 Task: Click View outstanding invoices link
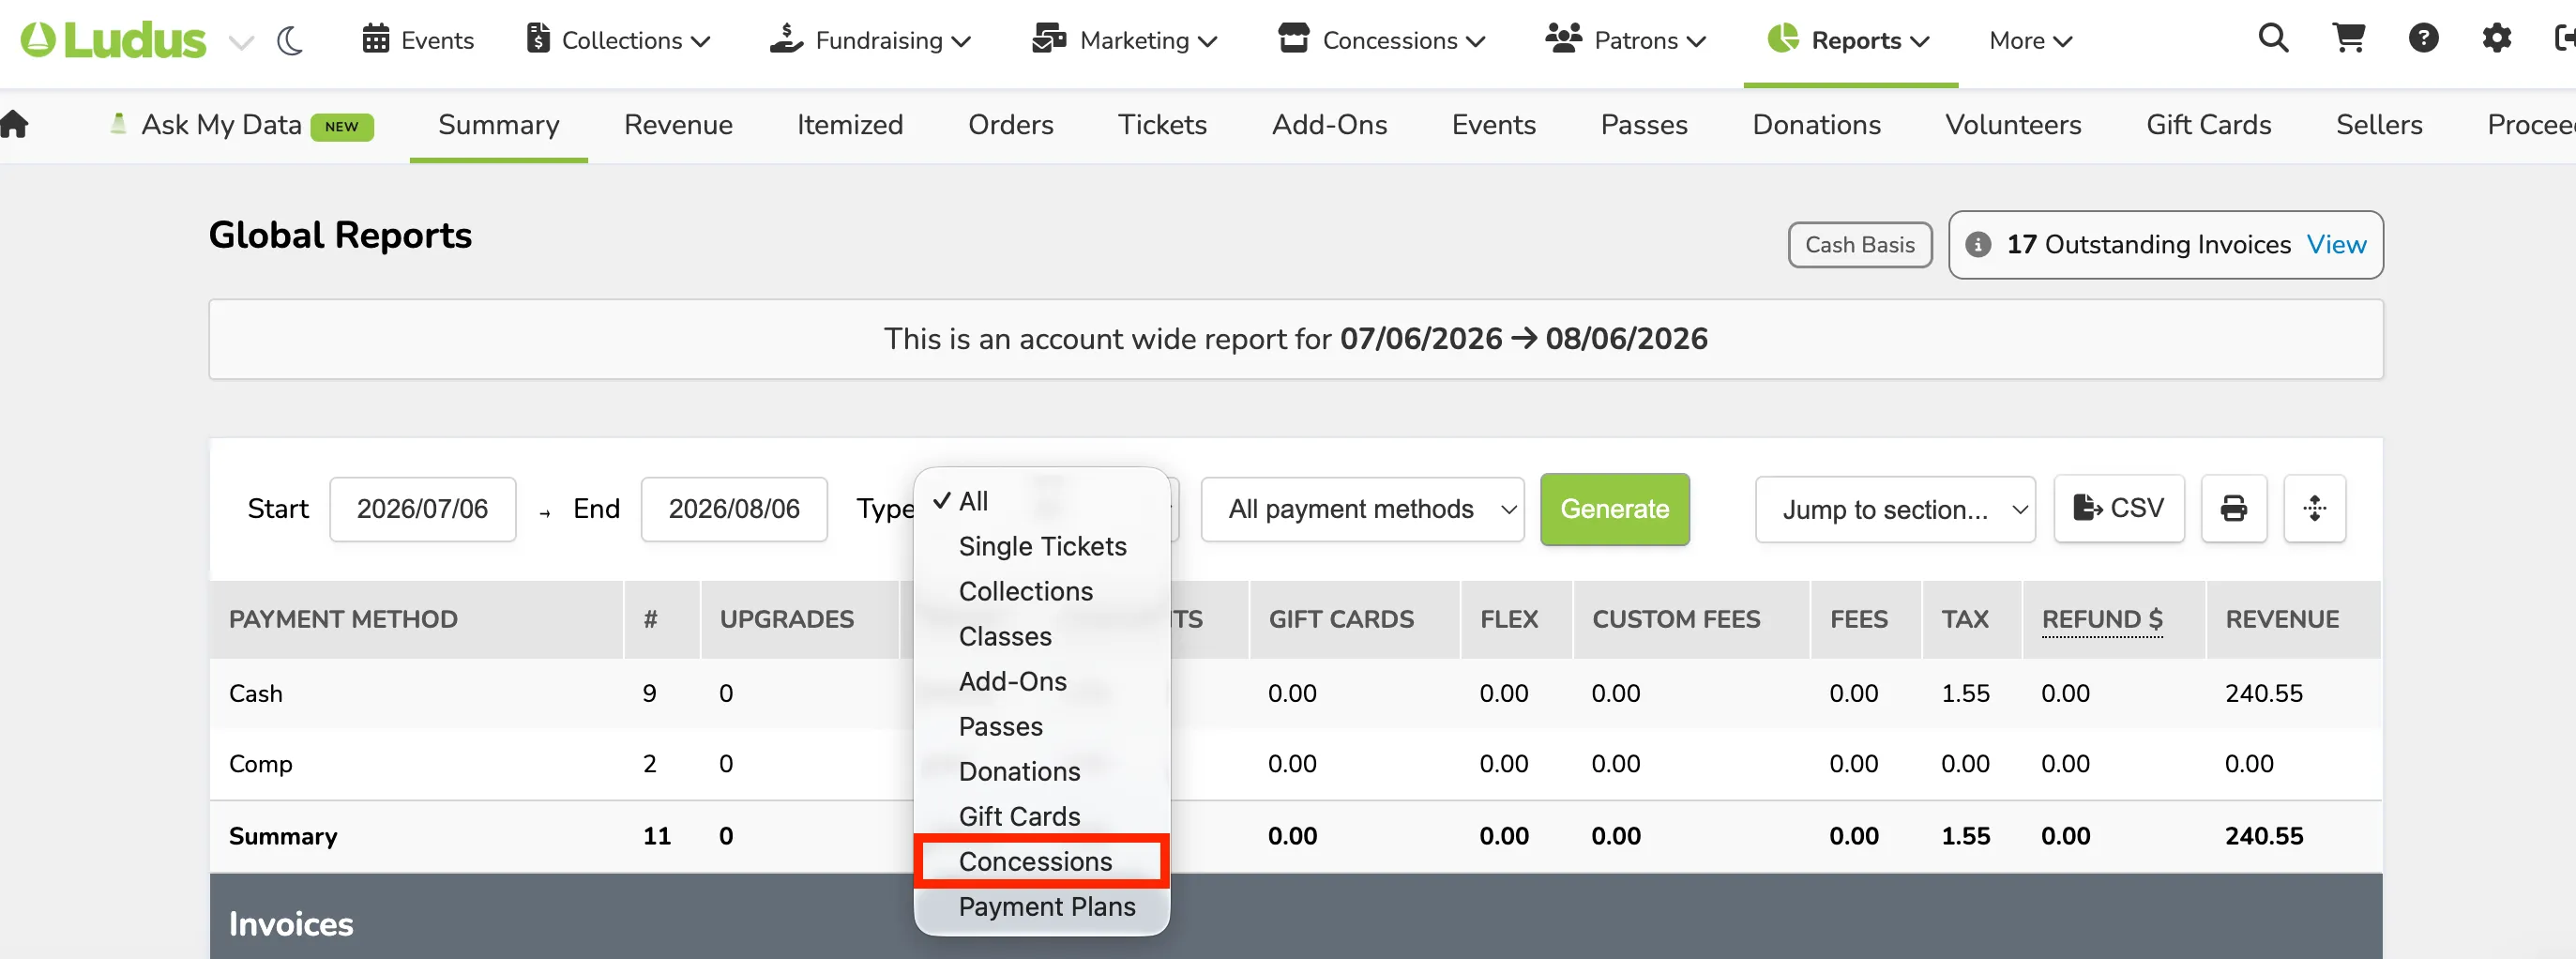pos(2335,245)
